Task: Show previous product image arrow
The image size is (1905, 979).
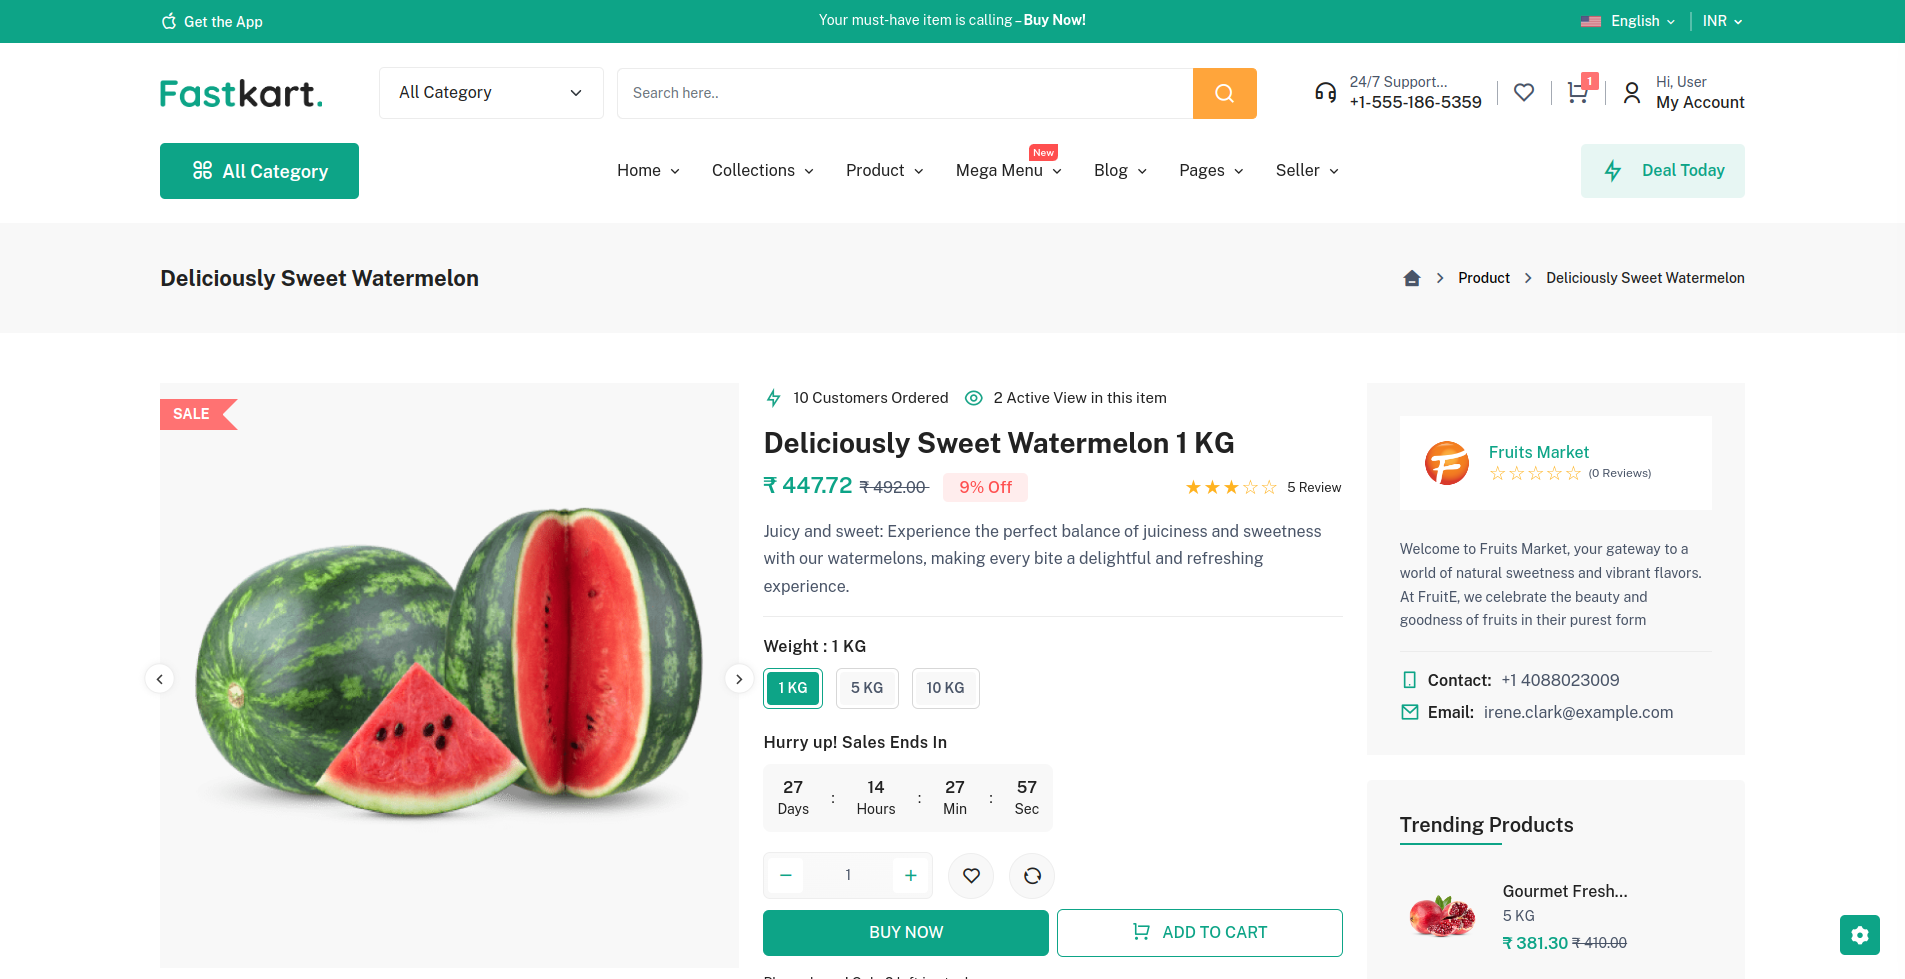Action: 160,679
